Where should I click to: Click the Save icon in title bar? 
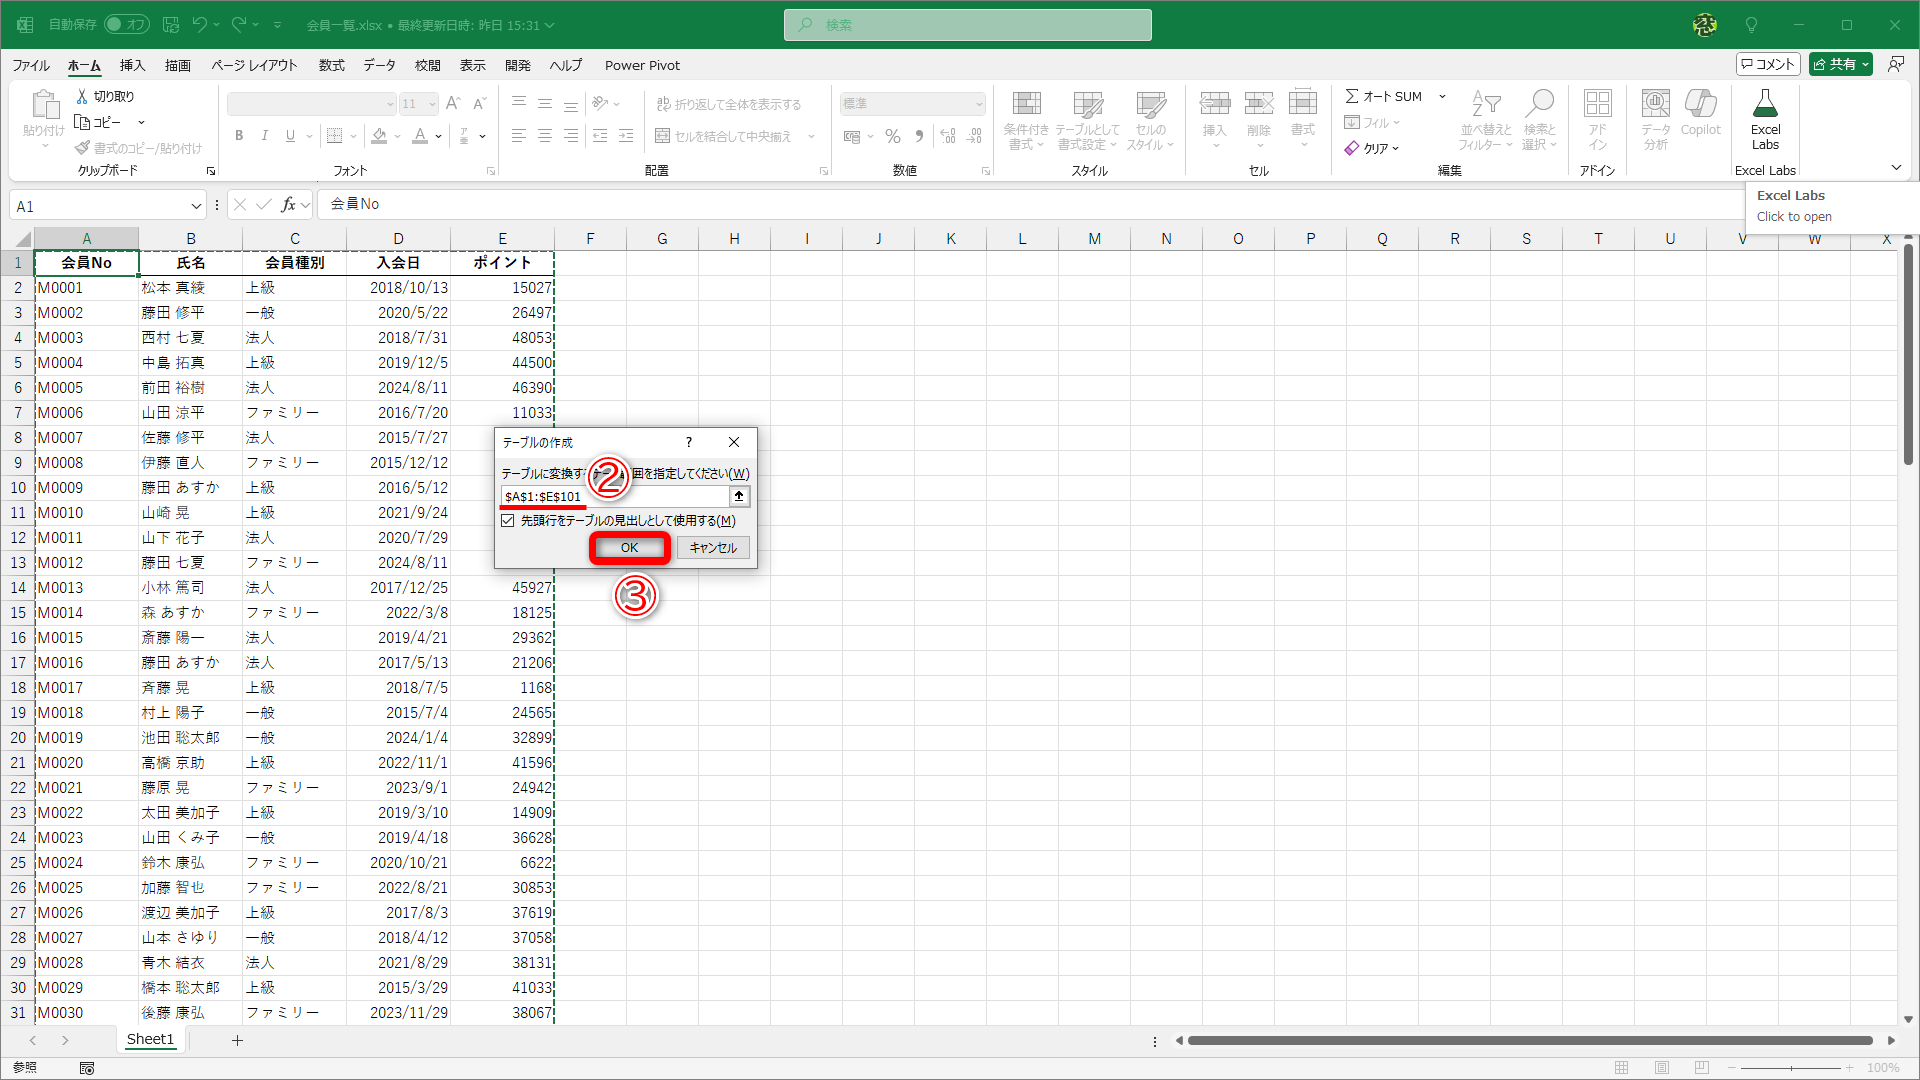coord(171,25)
